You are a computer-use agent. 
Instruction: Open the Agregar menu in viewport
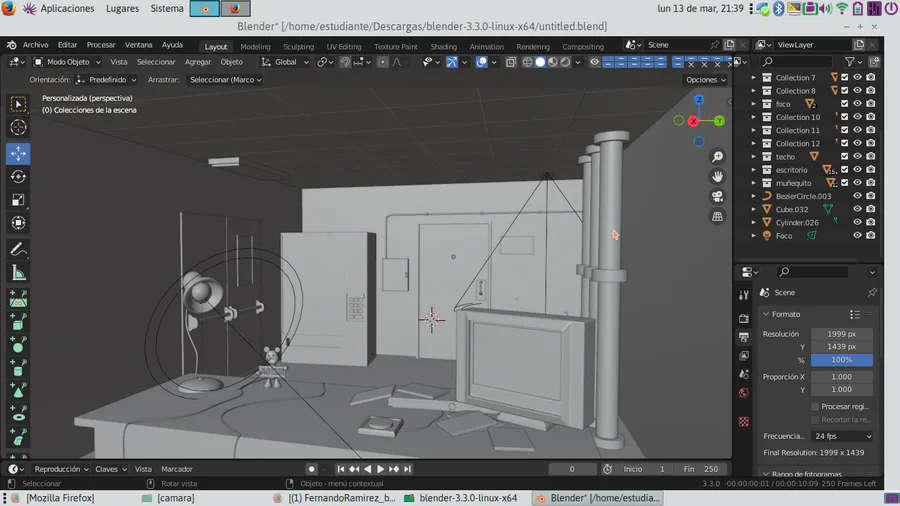198,62
